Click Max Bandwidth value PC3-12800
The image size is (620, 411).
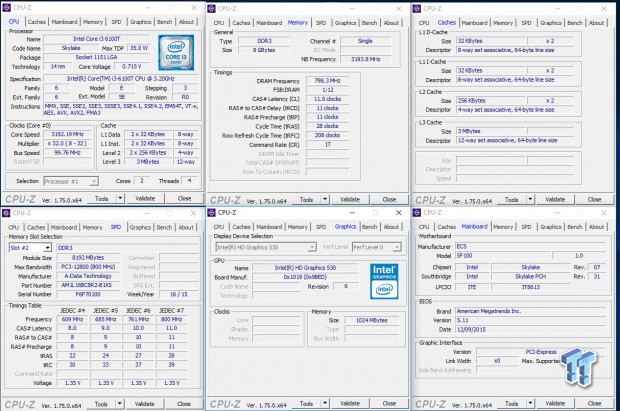pos(88,267)
